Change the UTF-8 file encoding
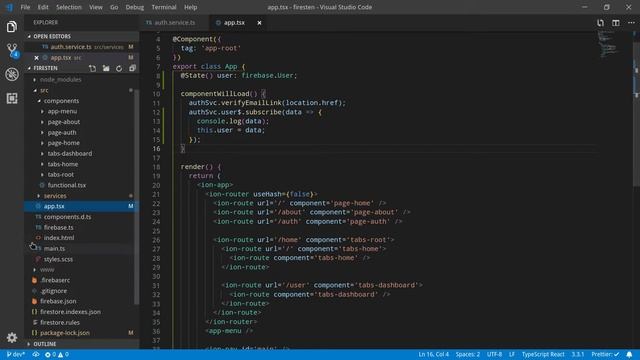The image size is (640, 360). point(494,354)
